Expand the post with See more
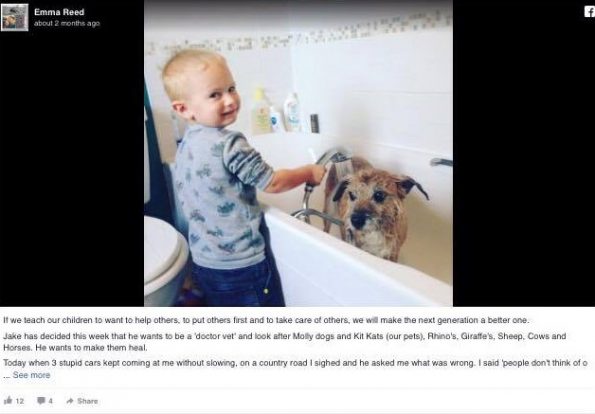The image size is (595, 414). coord(31,375)
